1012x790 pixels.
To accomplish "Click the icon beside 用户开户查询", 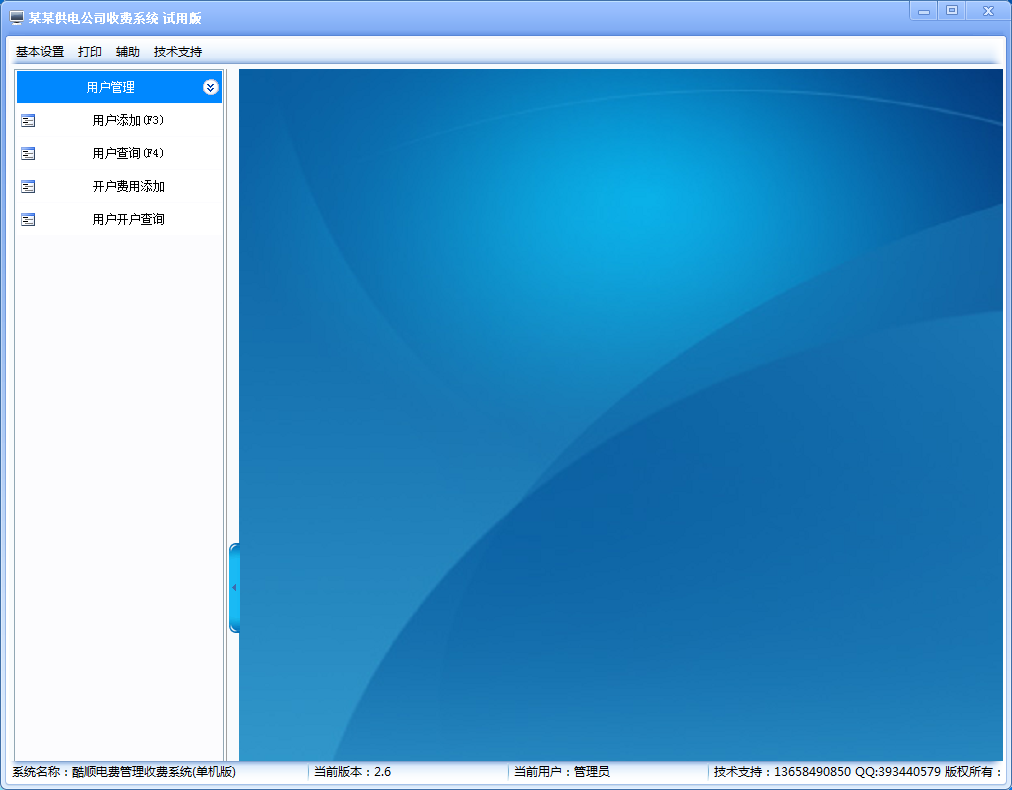I will tap(28, 220).
